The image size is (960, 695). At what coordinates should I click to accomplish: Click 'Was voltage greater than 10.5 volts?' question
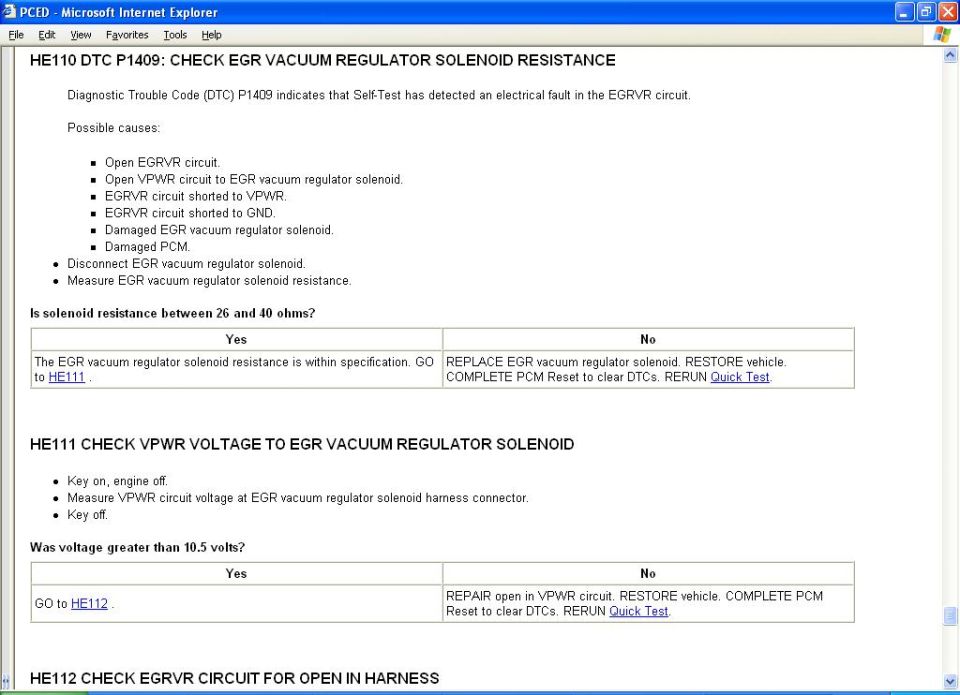tap(137, 547)
